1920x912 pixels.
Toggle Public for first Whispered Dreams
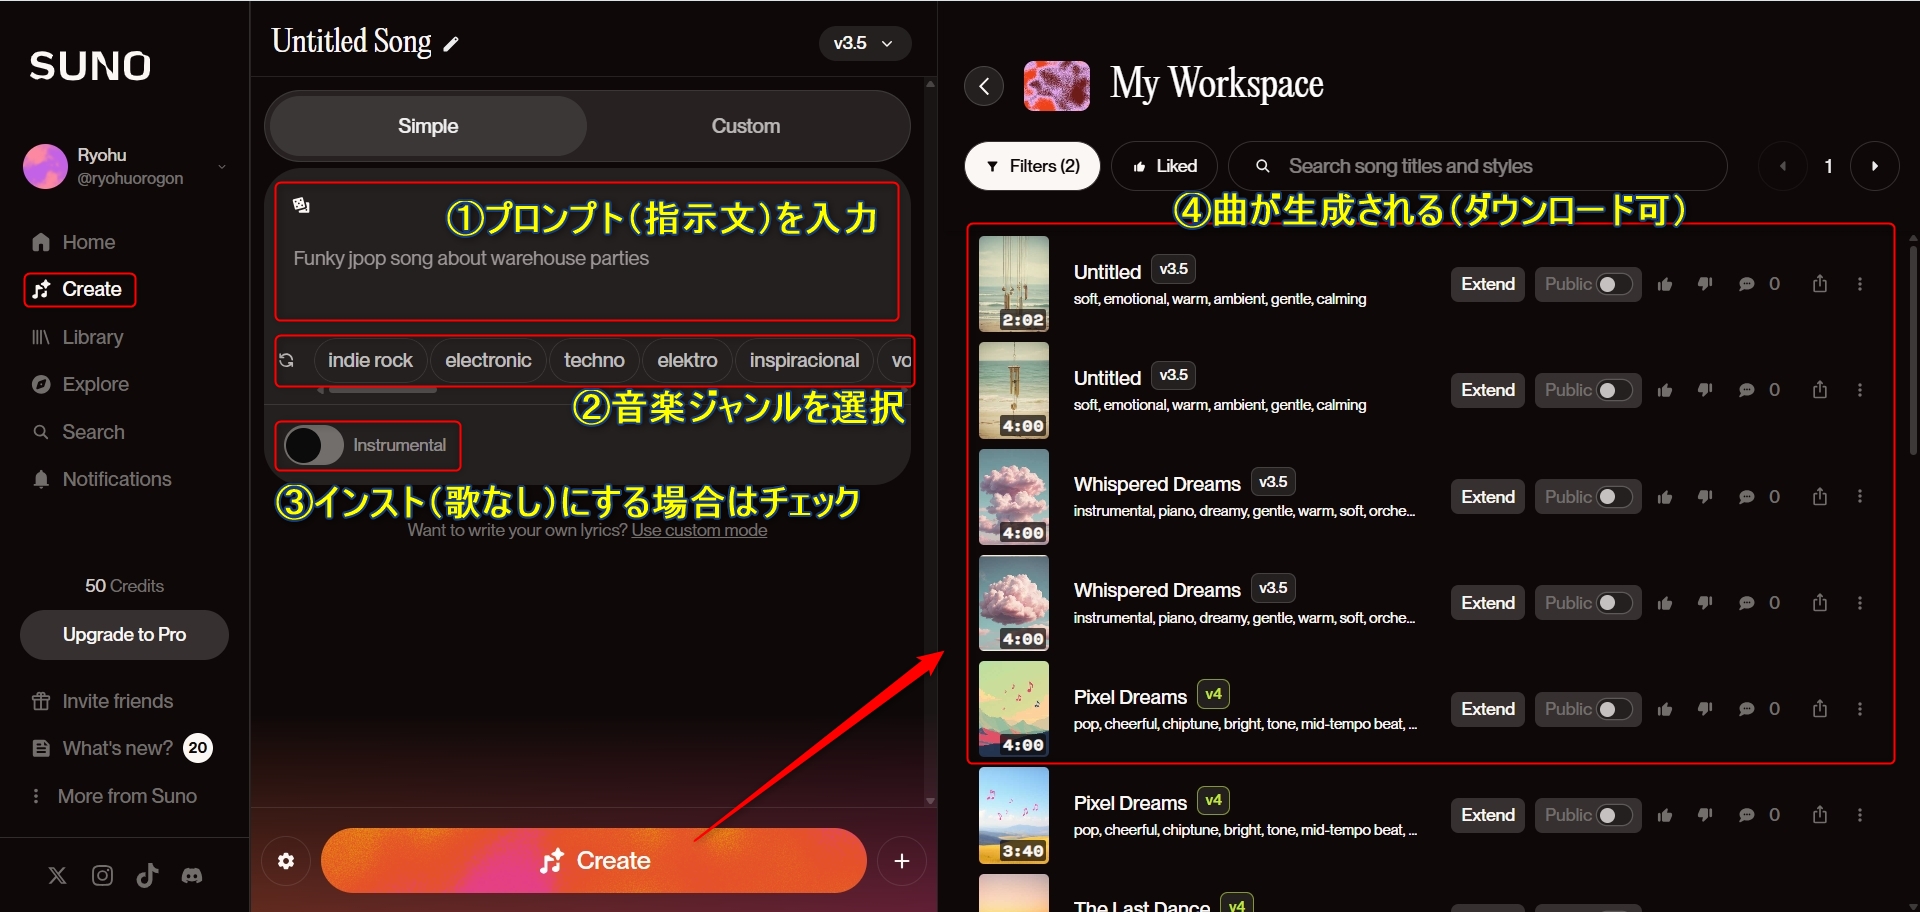(x=1614, y=497)
